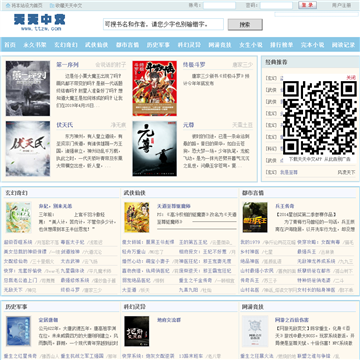Viewport: 360px width, 360px height.
Task: Click the book search text box
Action: coord(163,24)
